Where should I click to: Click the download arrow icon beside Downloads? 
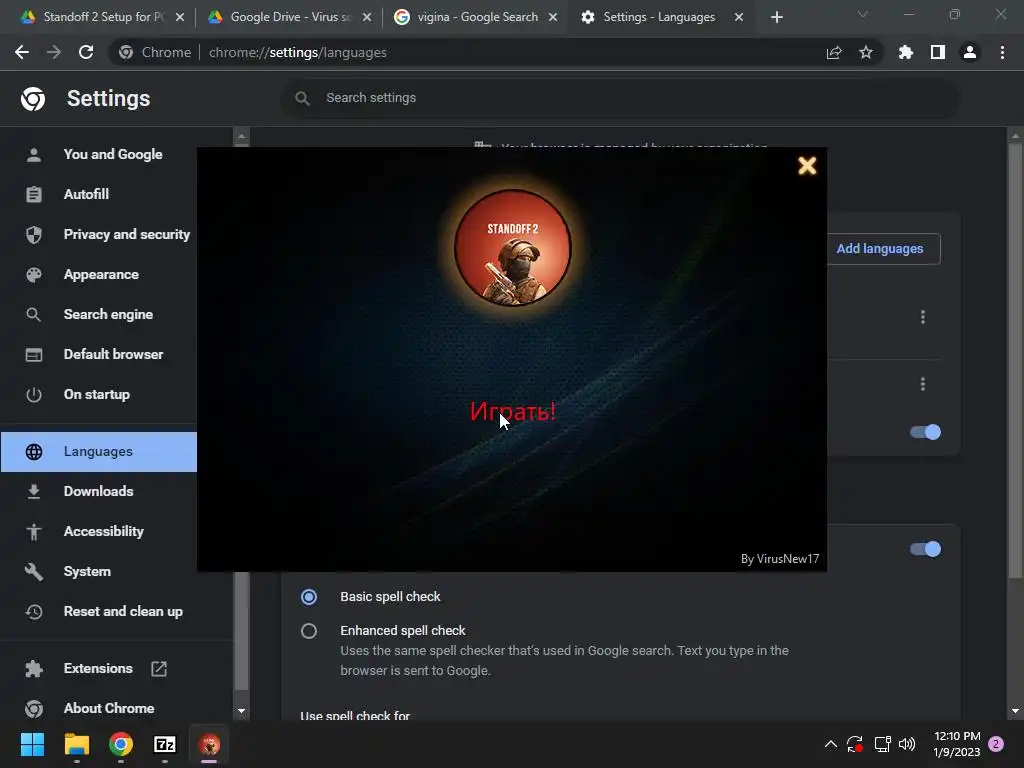pyautogui.click(x=34, y=492)
